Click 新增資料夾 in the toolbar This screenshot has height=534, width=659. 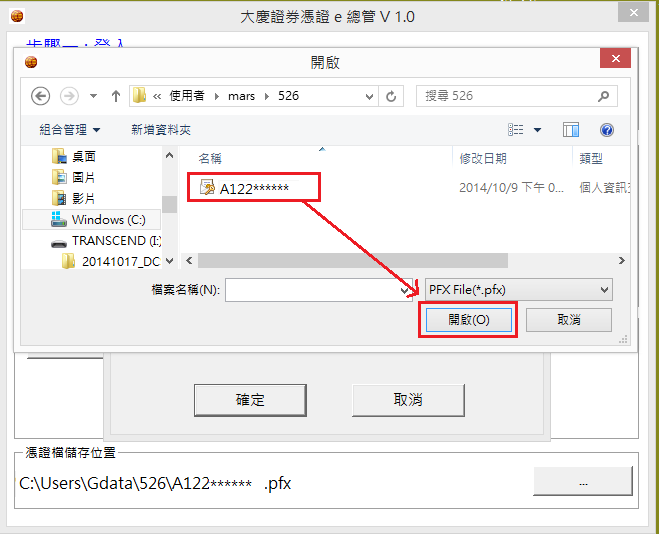click(161, 130)
